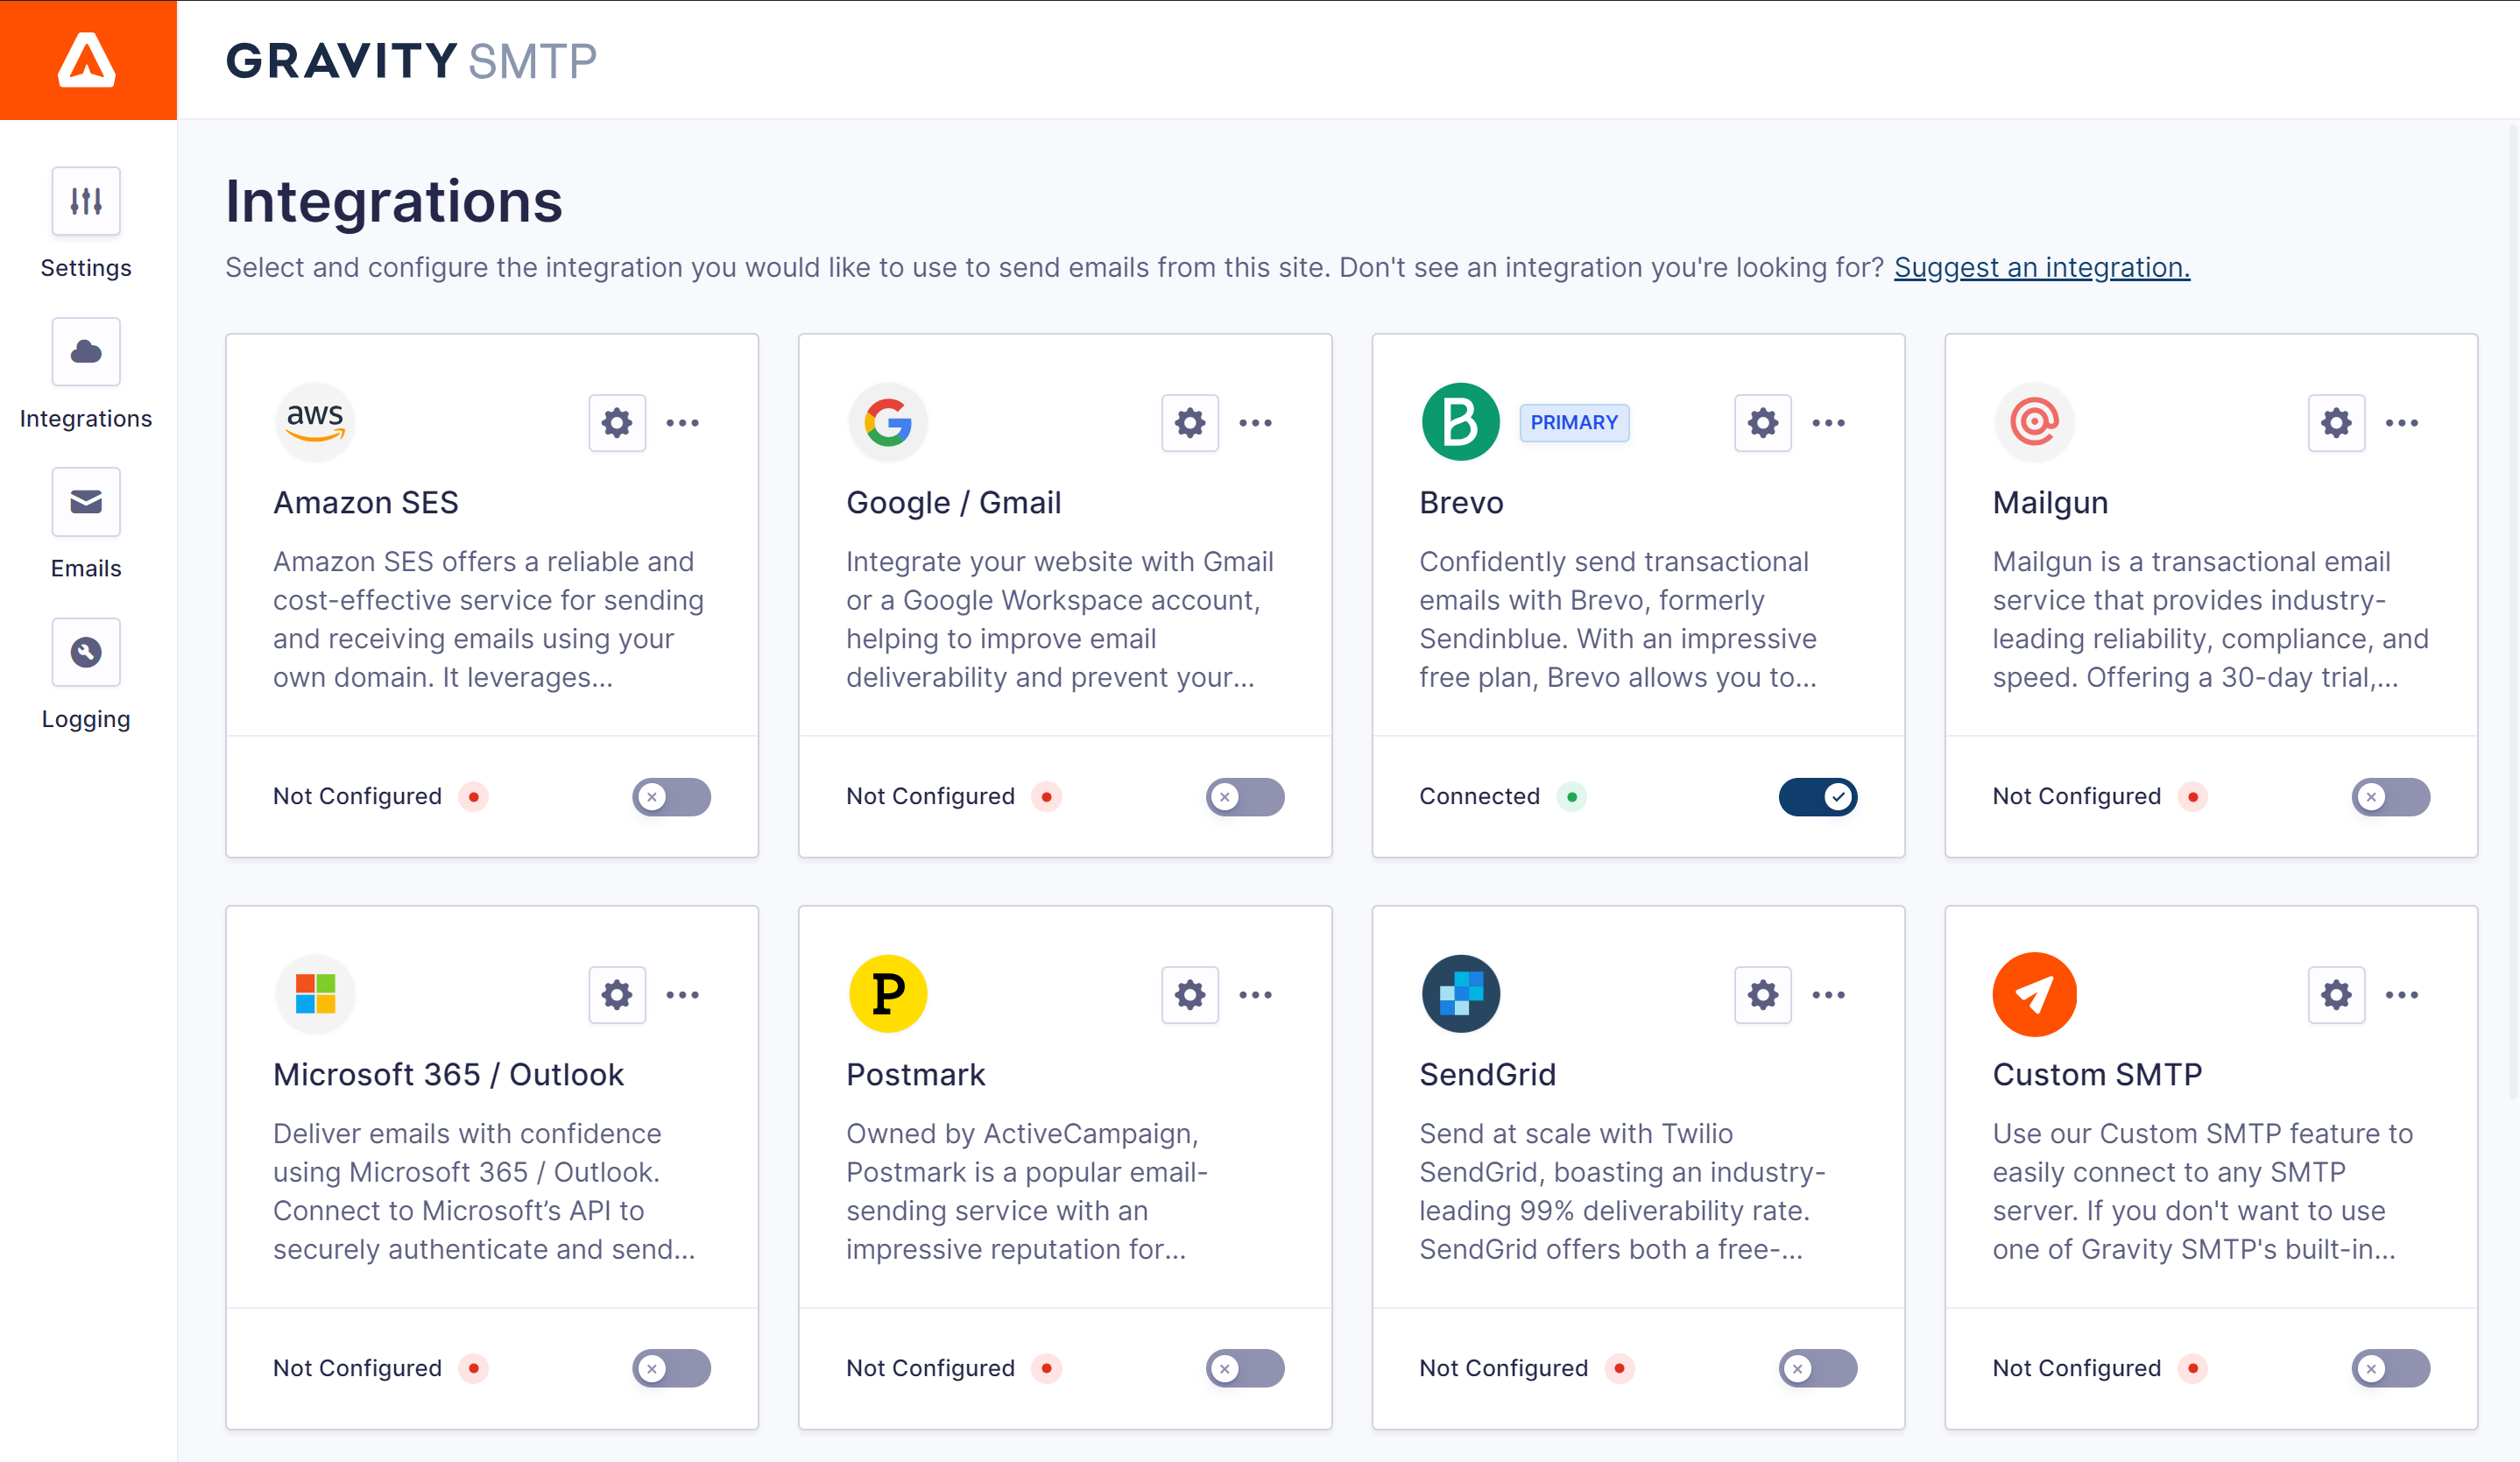Open Postmark gear settings

point(1190,995)
